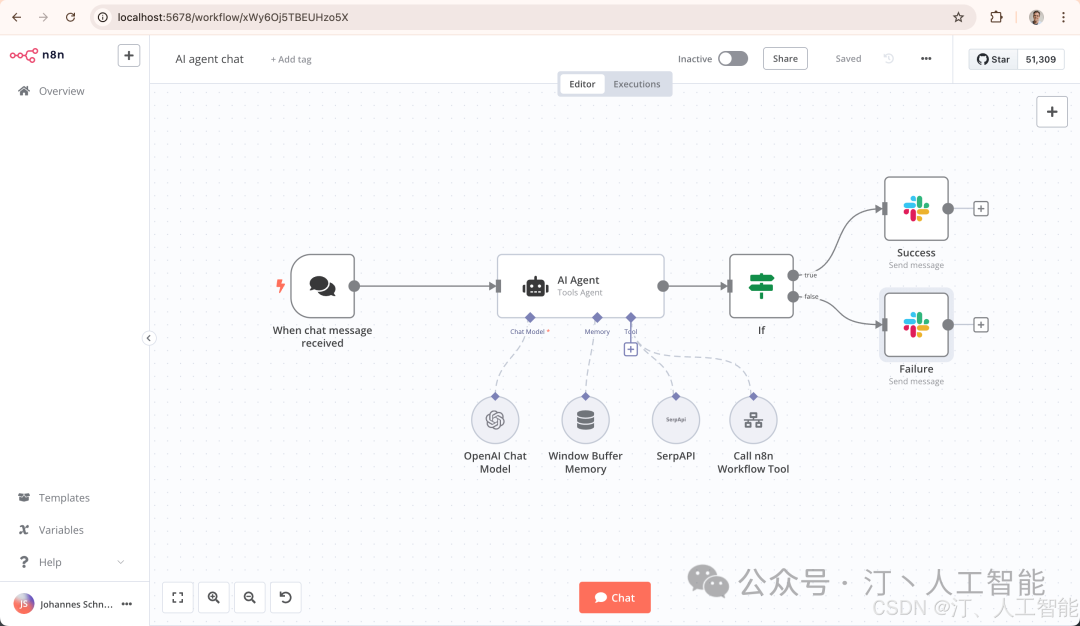The width and height of the screenshot is (1080, 626).
Task: Zoom in on the canvas
Action: 214,598
